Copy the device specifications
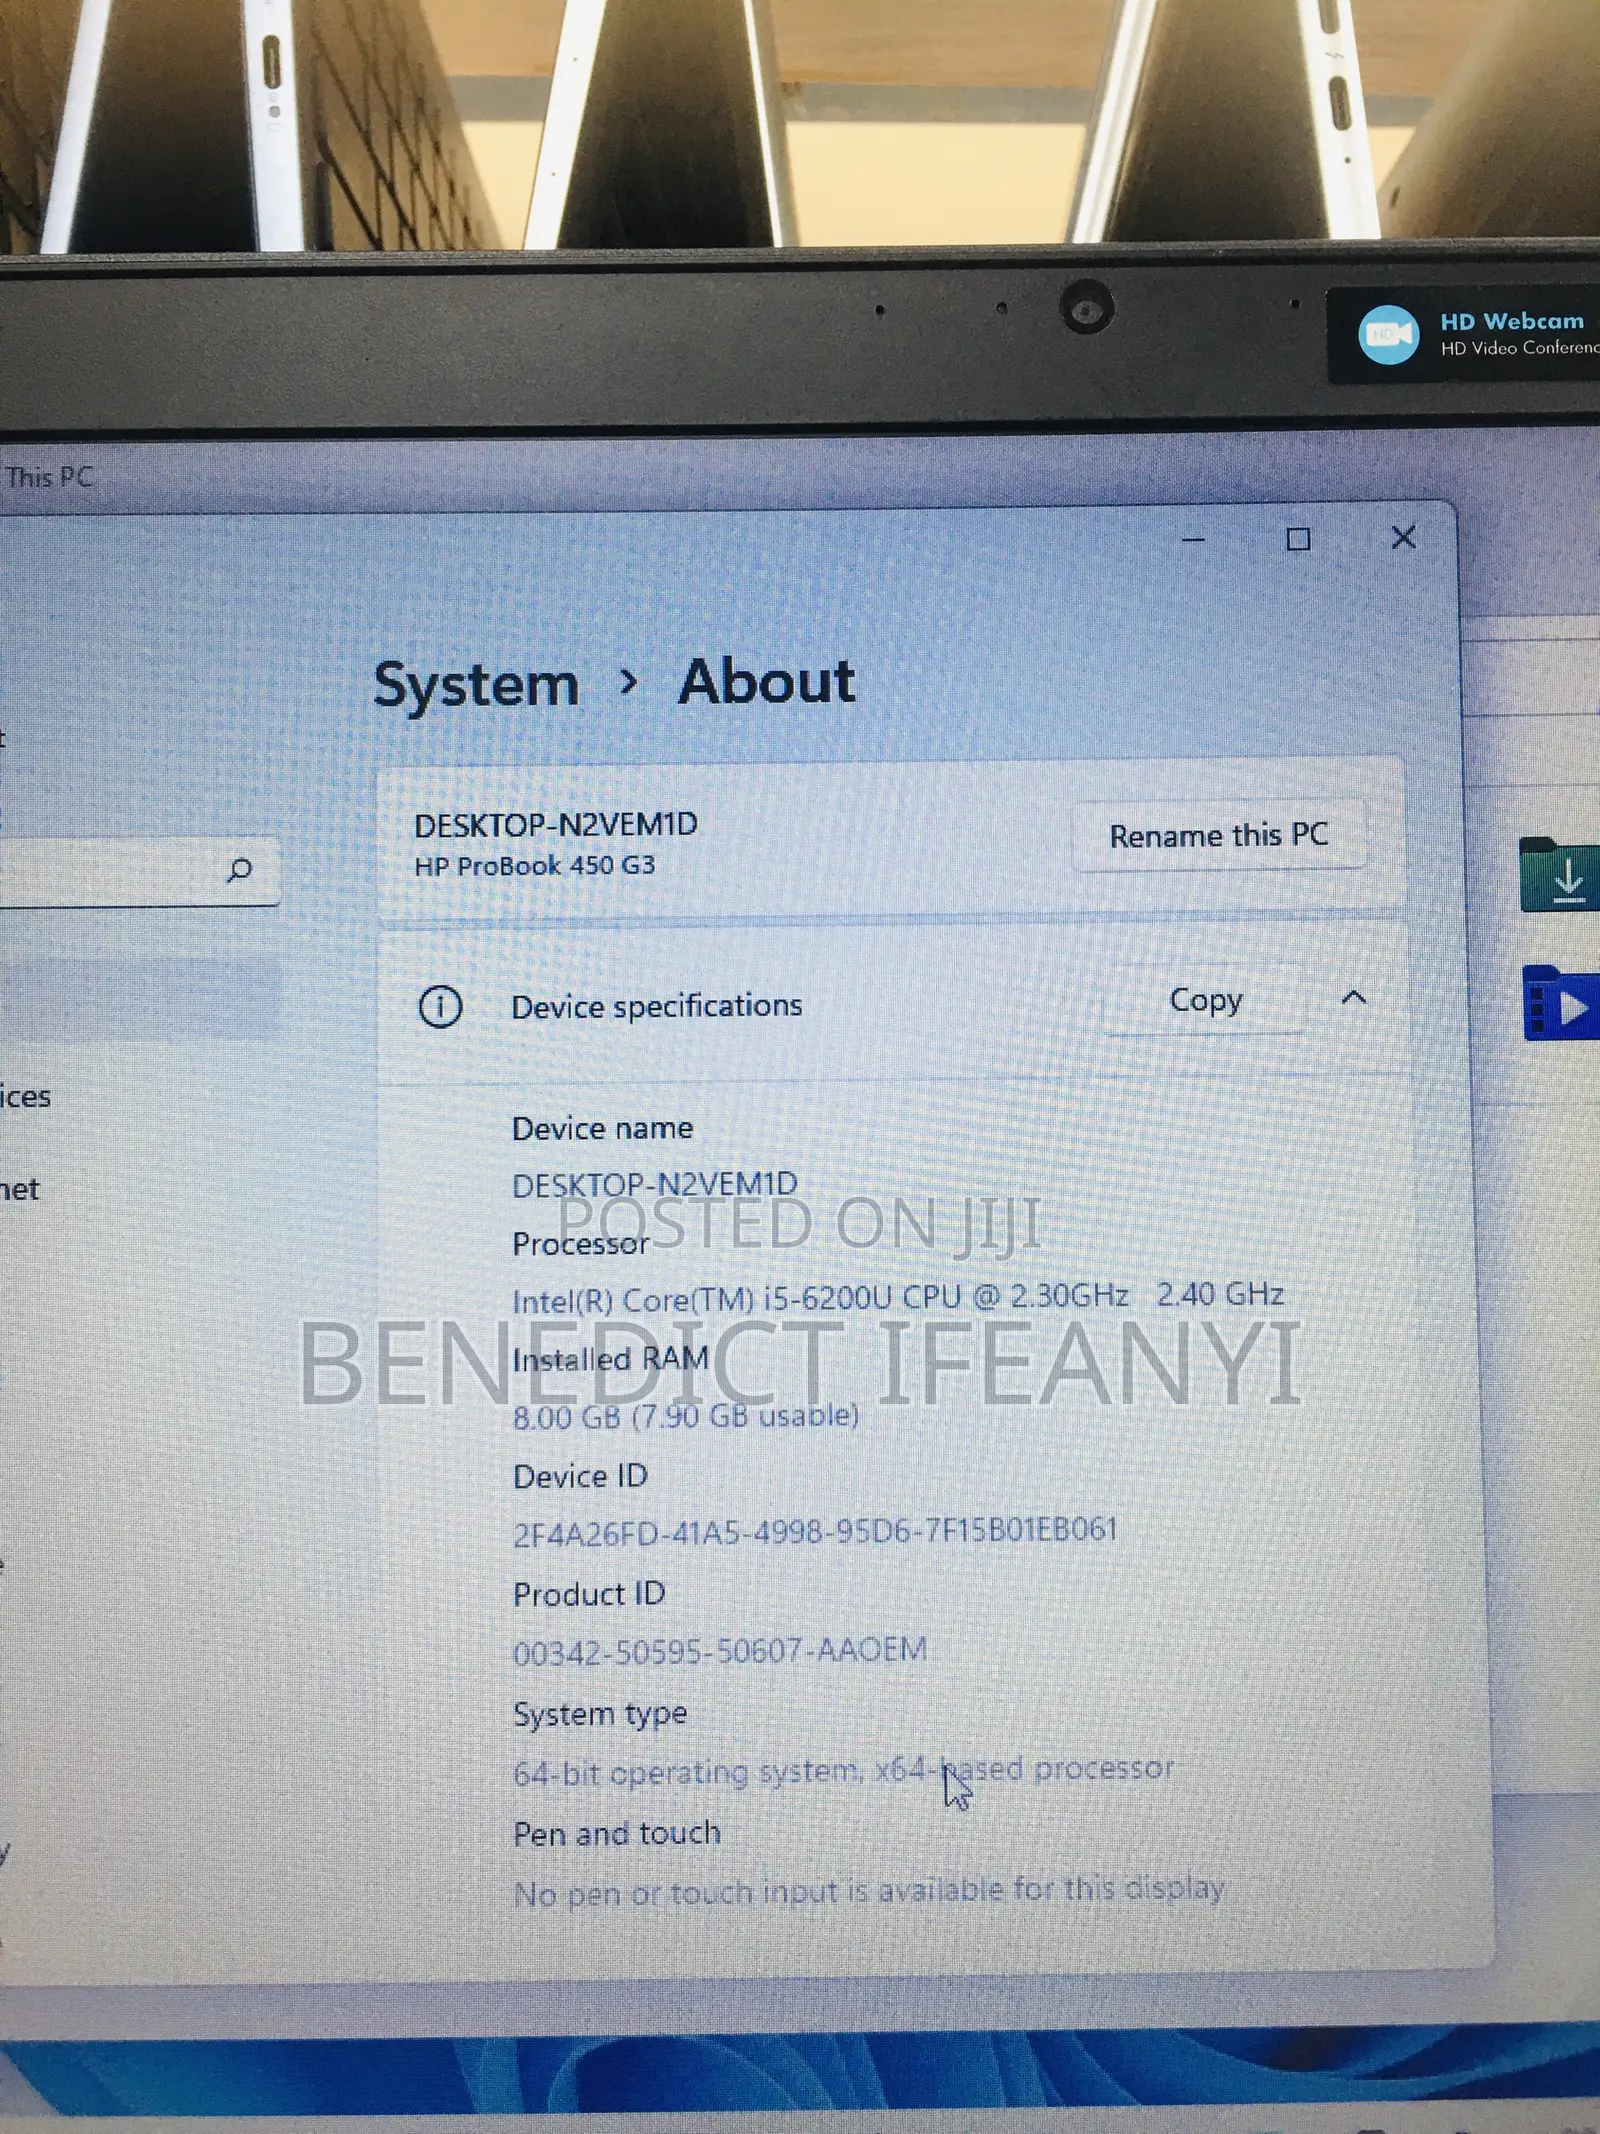 point(1205,999)
